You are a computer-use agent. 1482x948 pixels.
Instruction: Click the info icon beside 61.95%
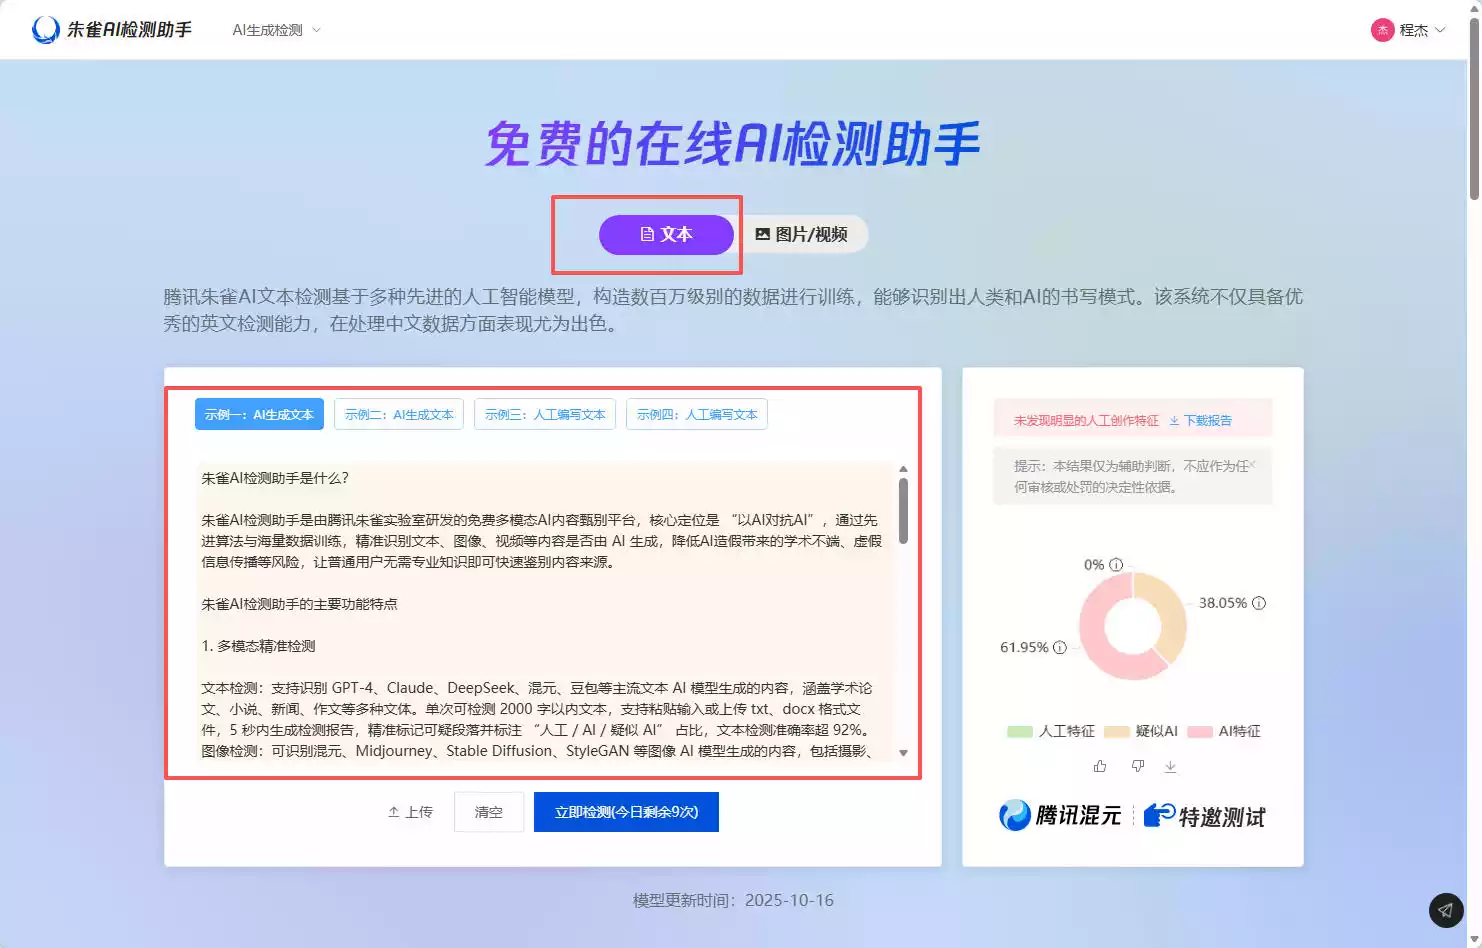point(1059,647)
